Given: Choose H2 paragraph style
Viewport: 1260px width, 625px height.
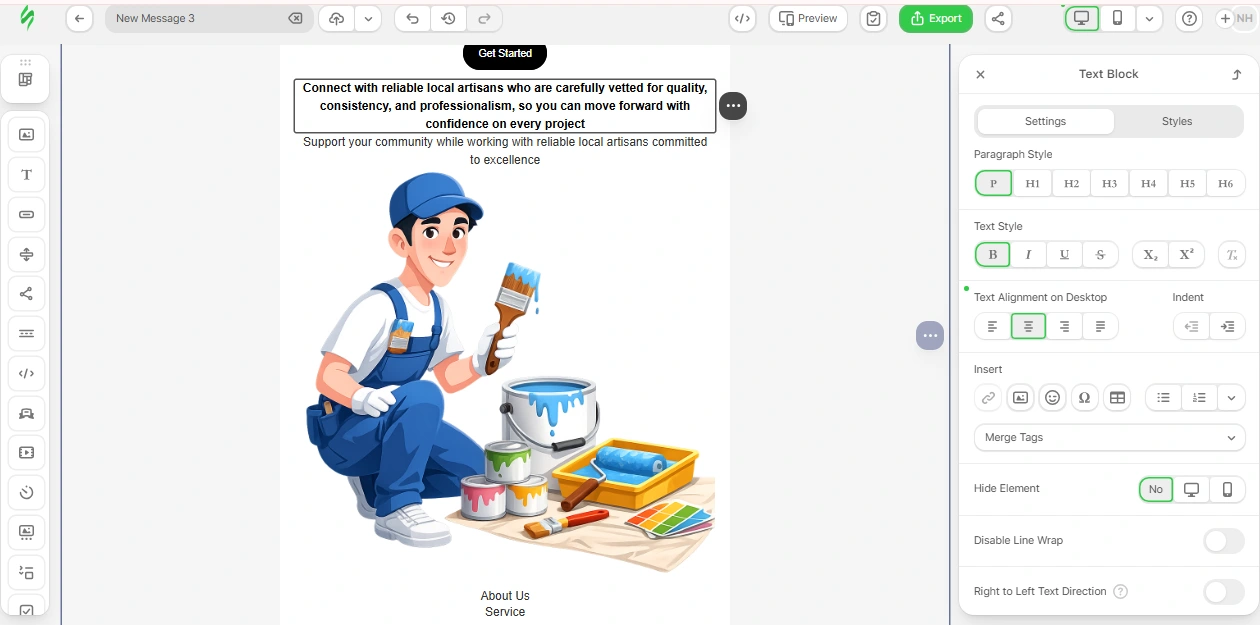Looking at the screenshot, I should [x=1071, y=184].
